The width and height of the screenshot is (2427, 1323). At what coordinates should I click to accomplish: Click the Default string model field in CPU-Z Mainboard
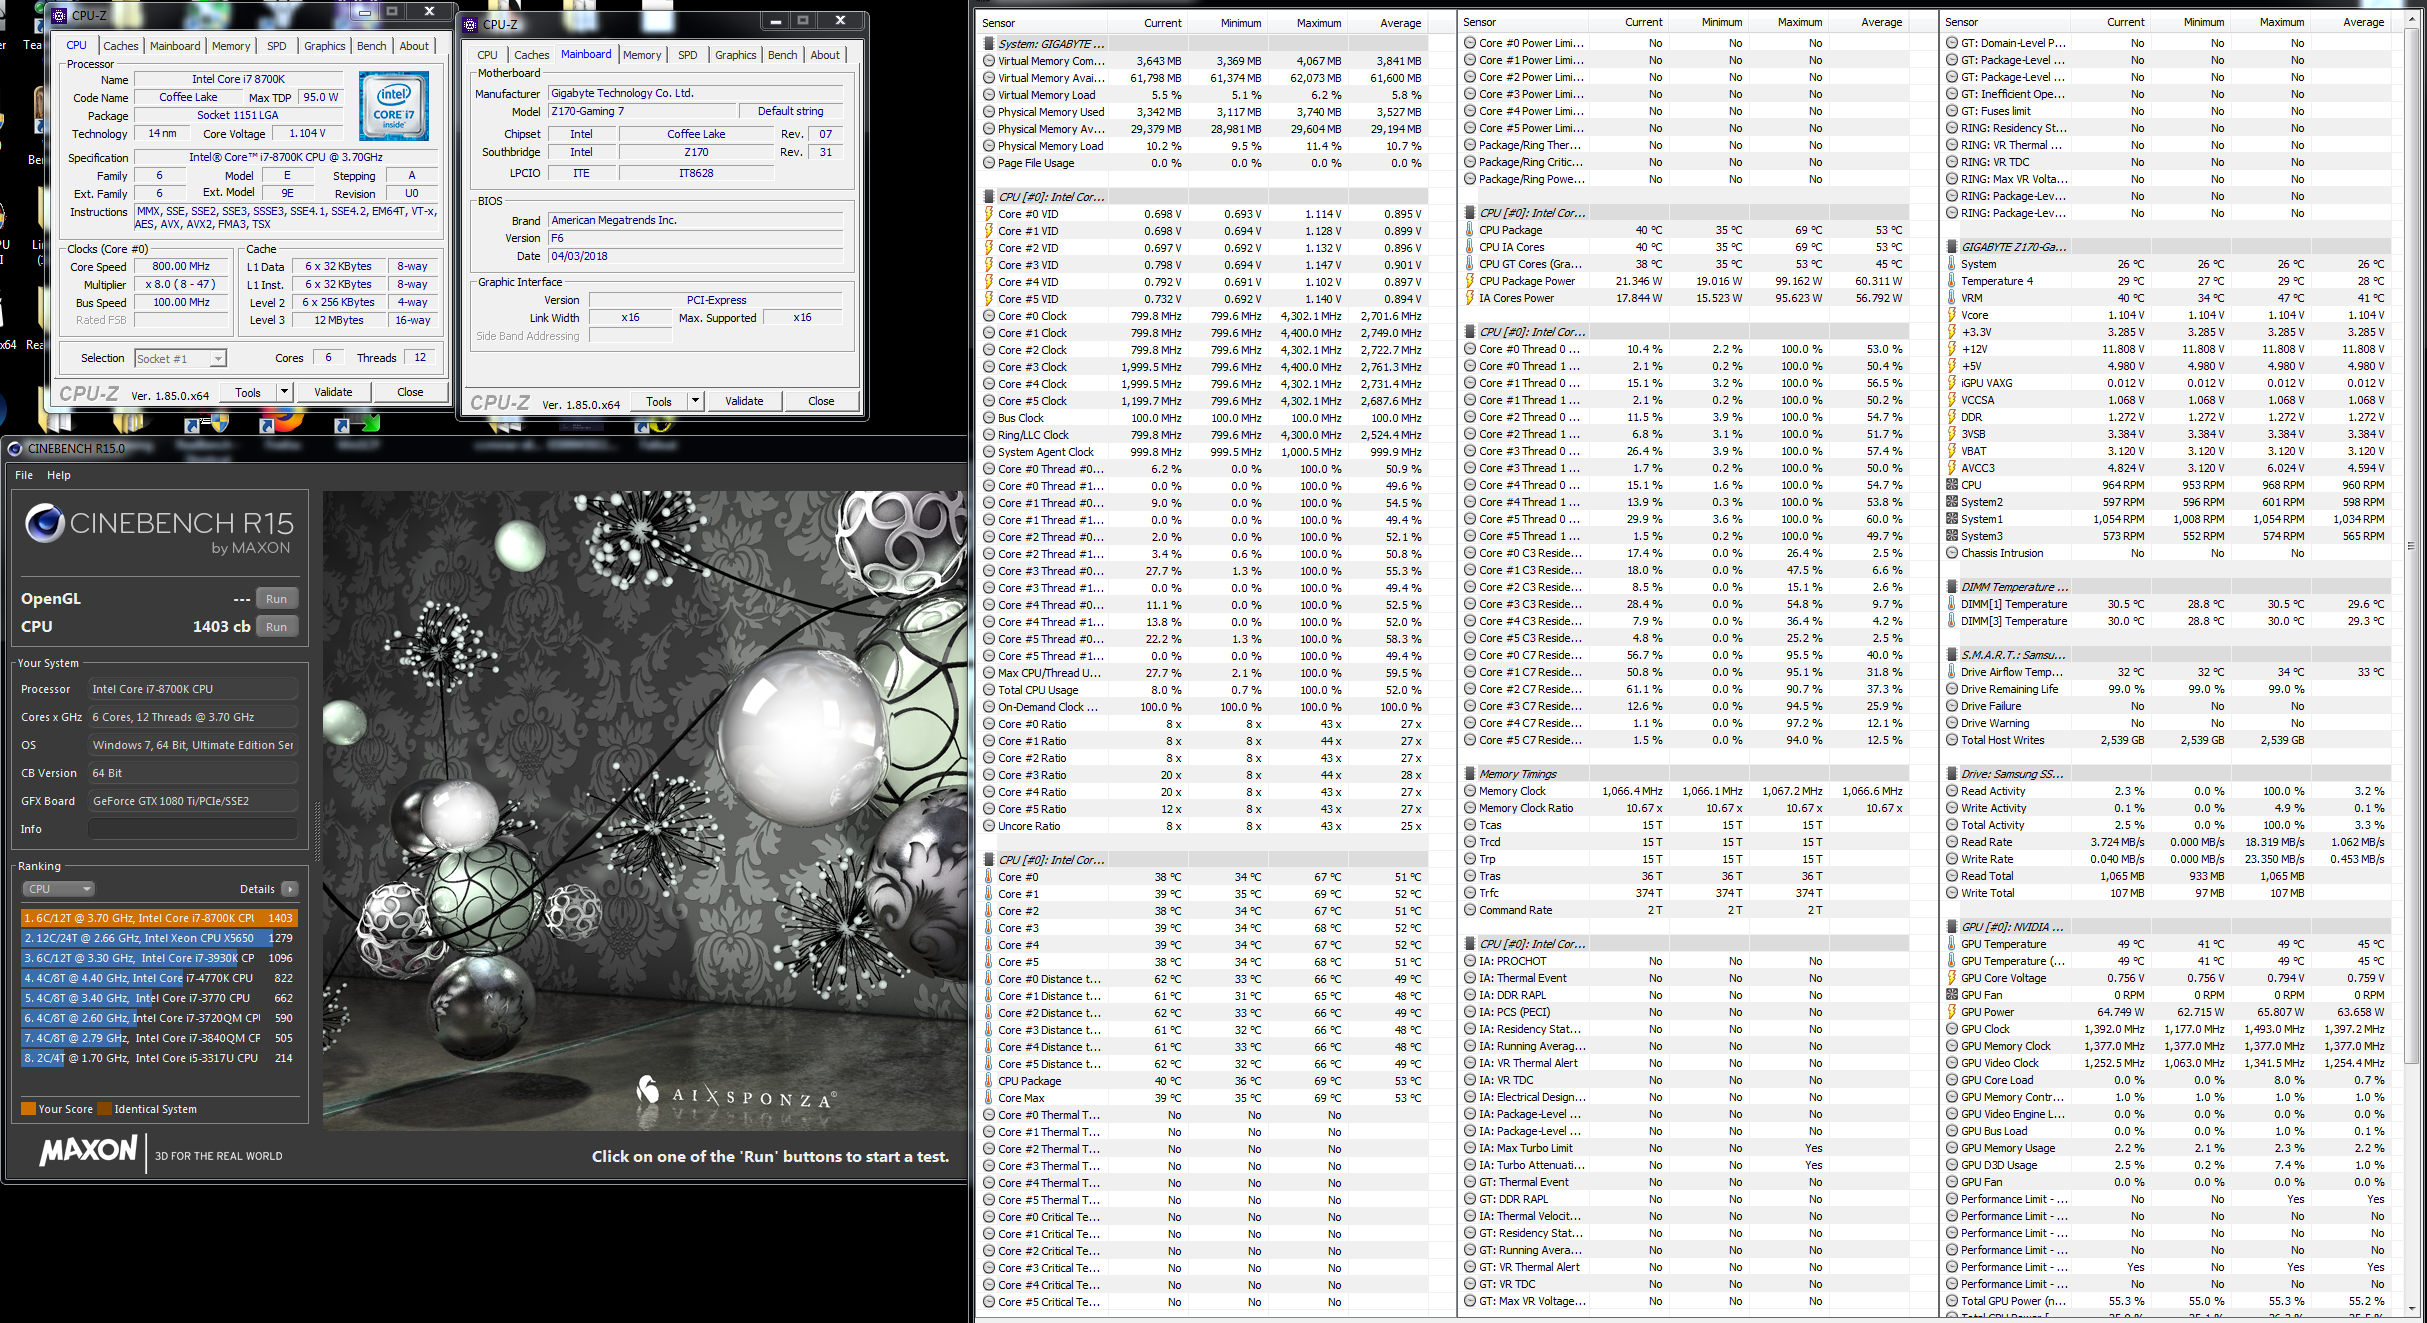[x=791, y=111]
